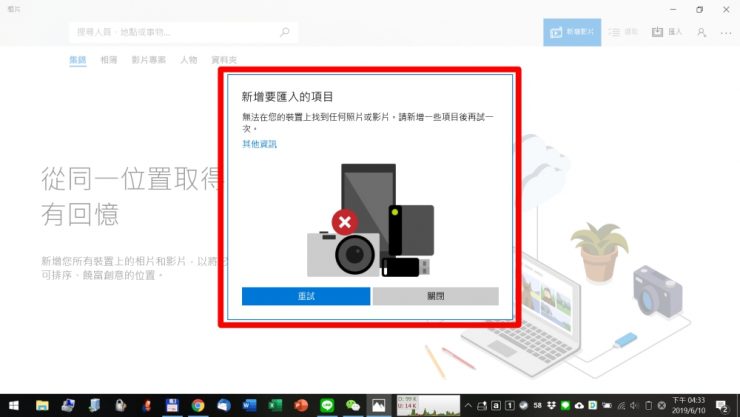
Task: Click the magnifier search icon
Action: 285,32
